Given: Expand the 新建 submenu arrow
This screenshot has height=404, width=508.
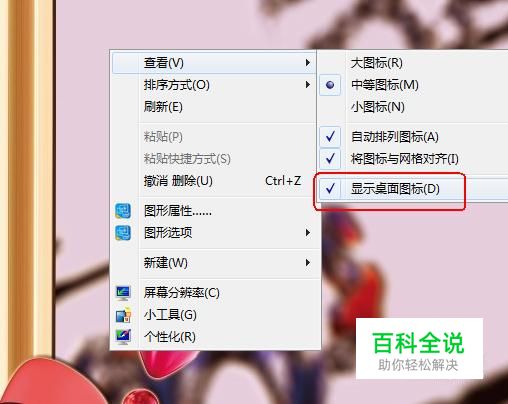Looking at the screenshot, I should tap(307, 263).
